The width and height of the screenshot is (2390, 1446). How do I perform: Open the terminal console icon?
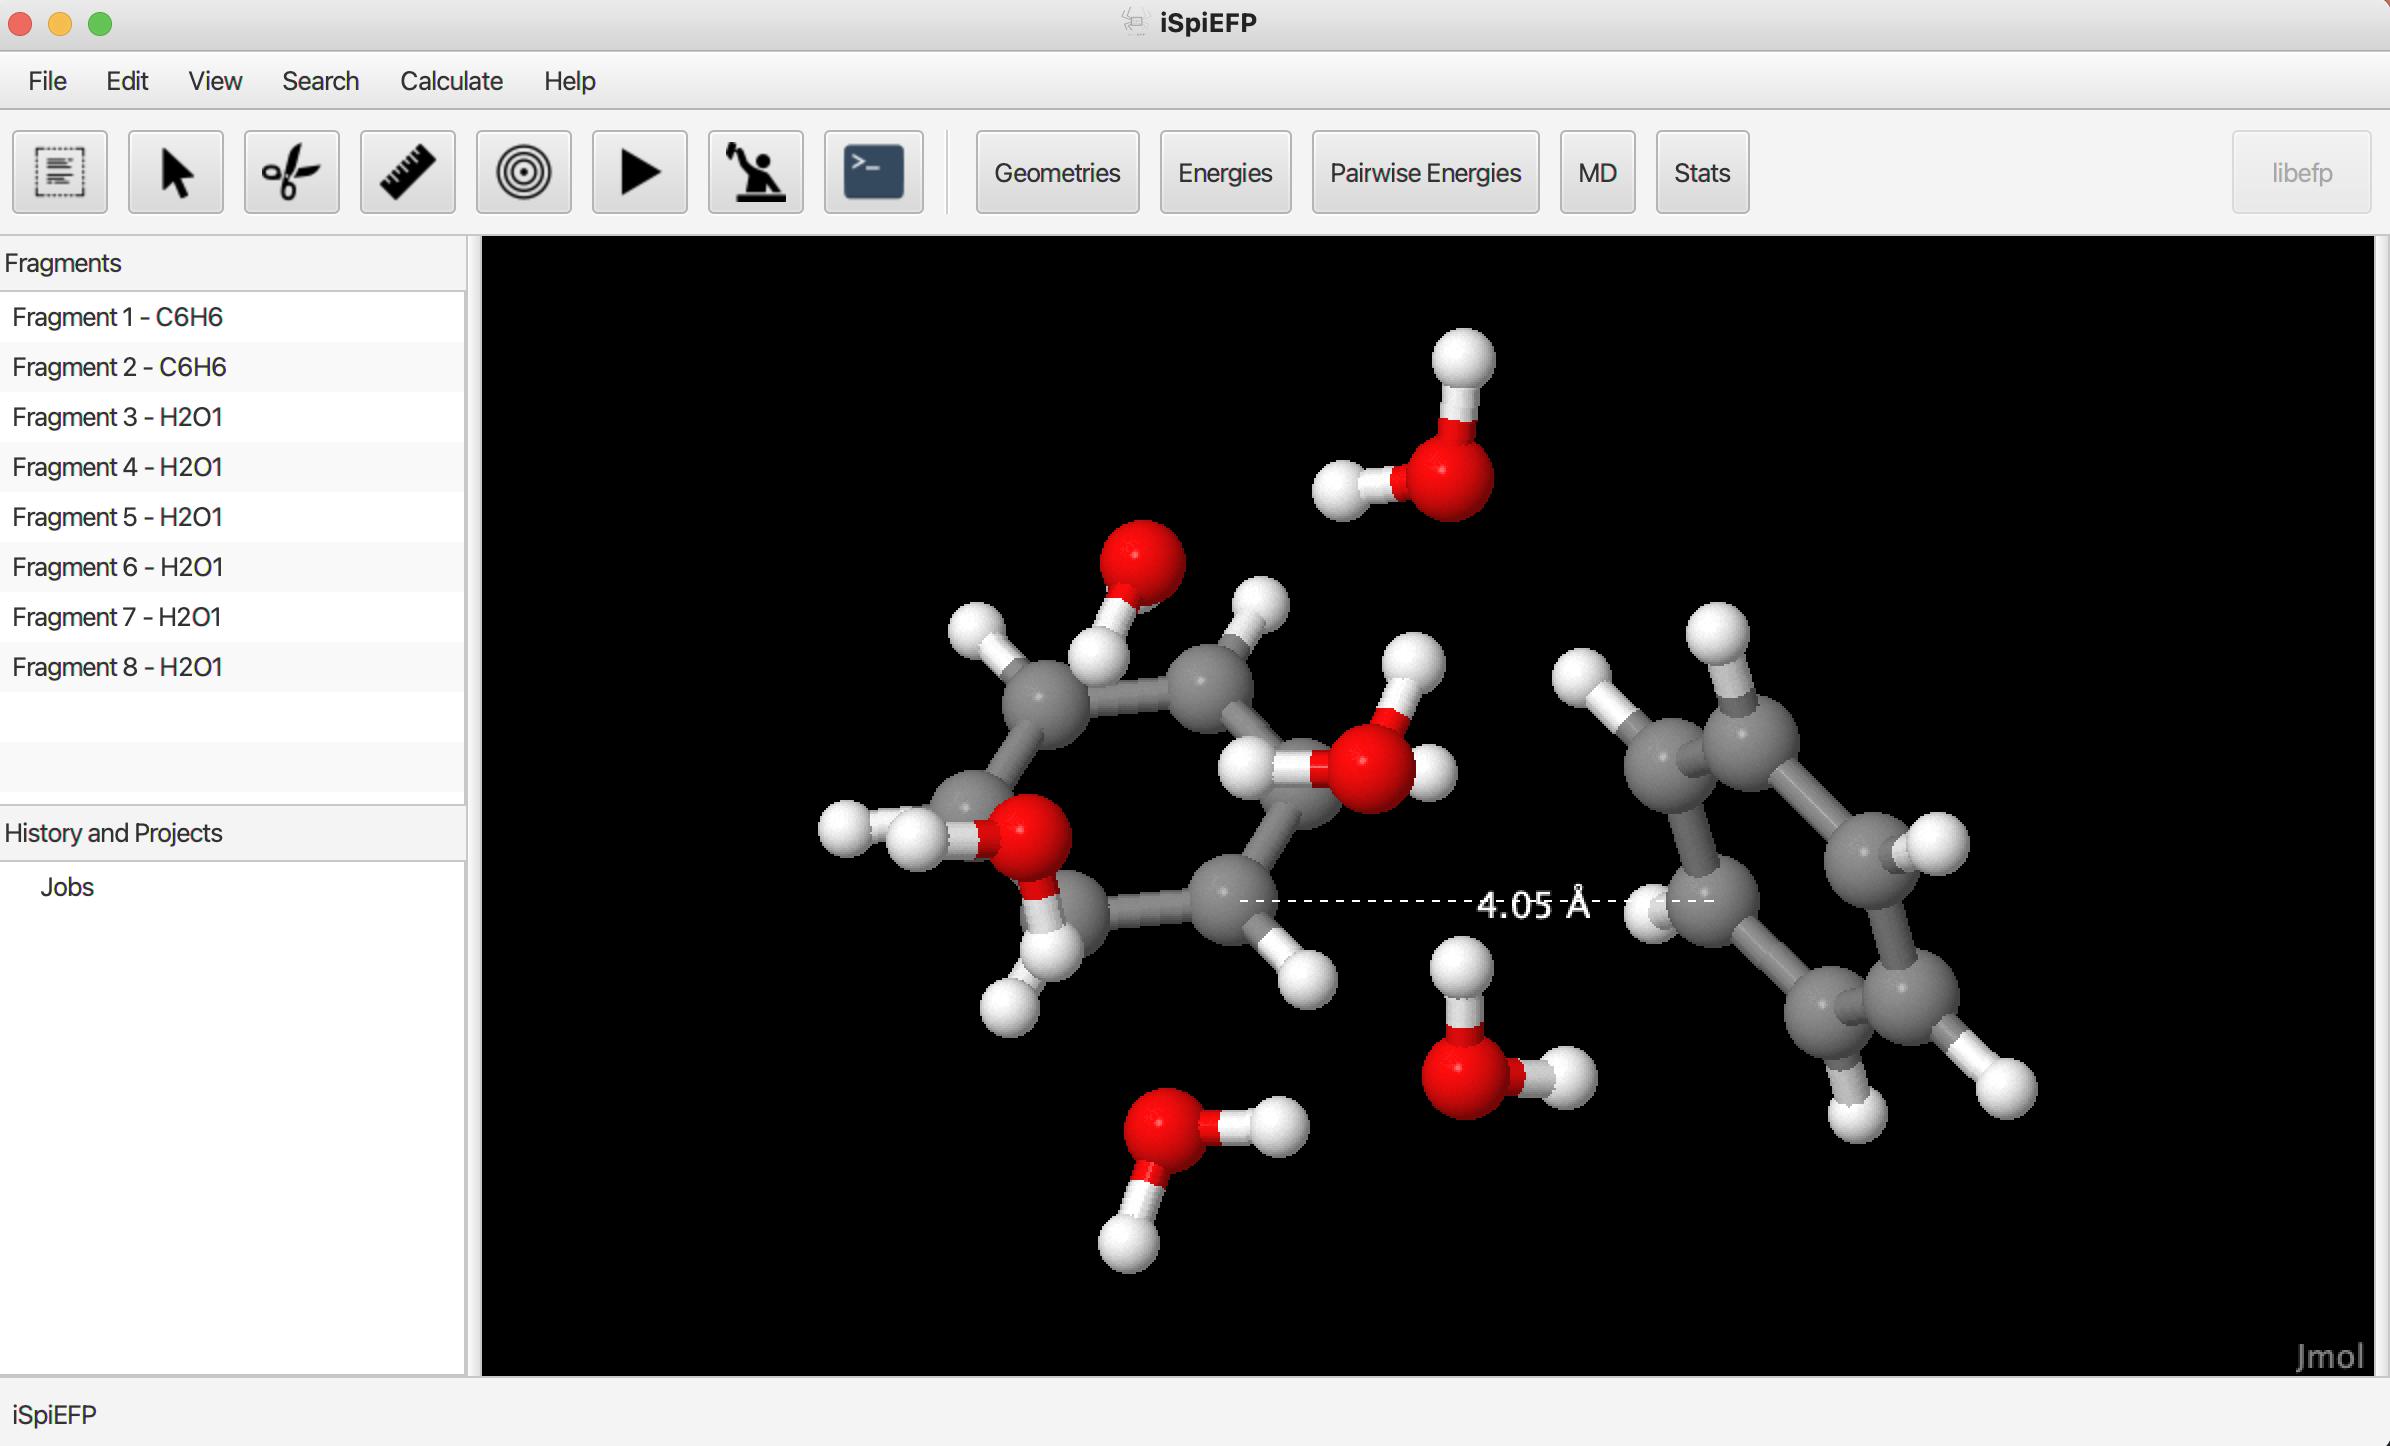coord(874,172)
